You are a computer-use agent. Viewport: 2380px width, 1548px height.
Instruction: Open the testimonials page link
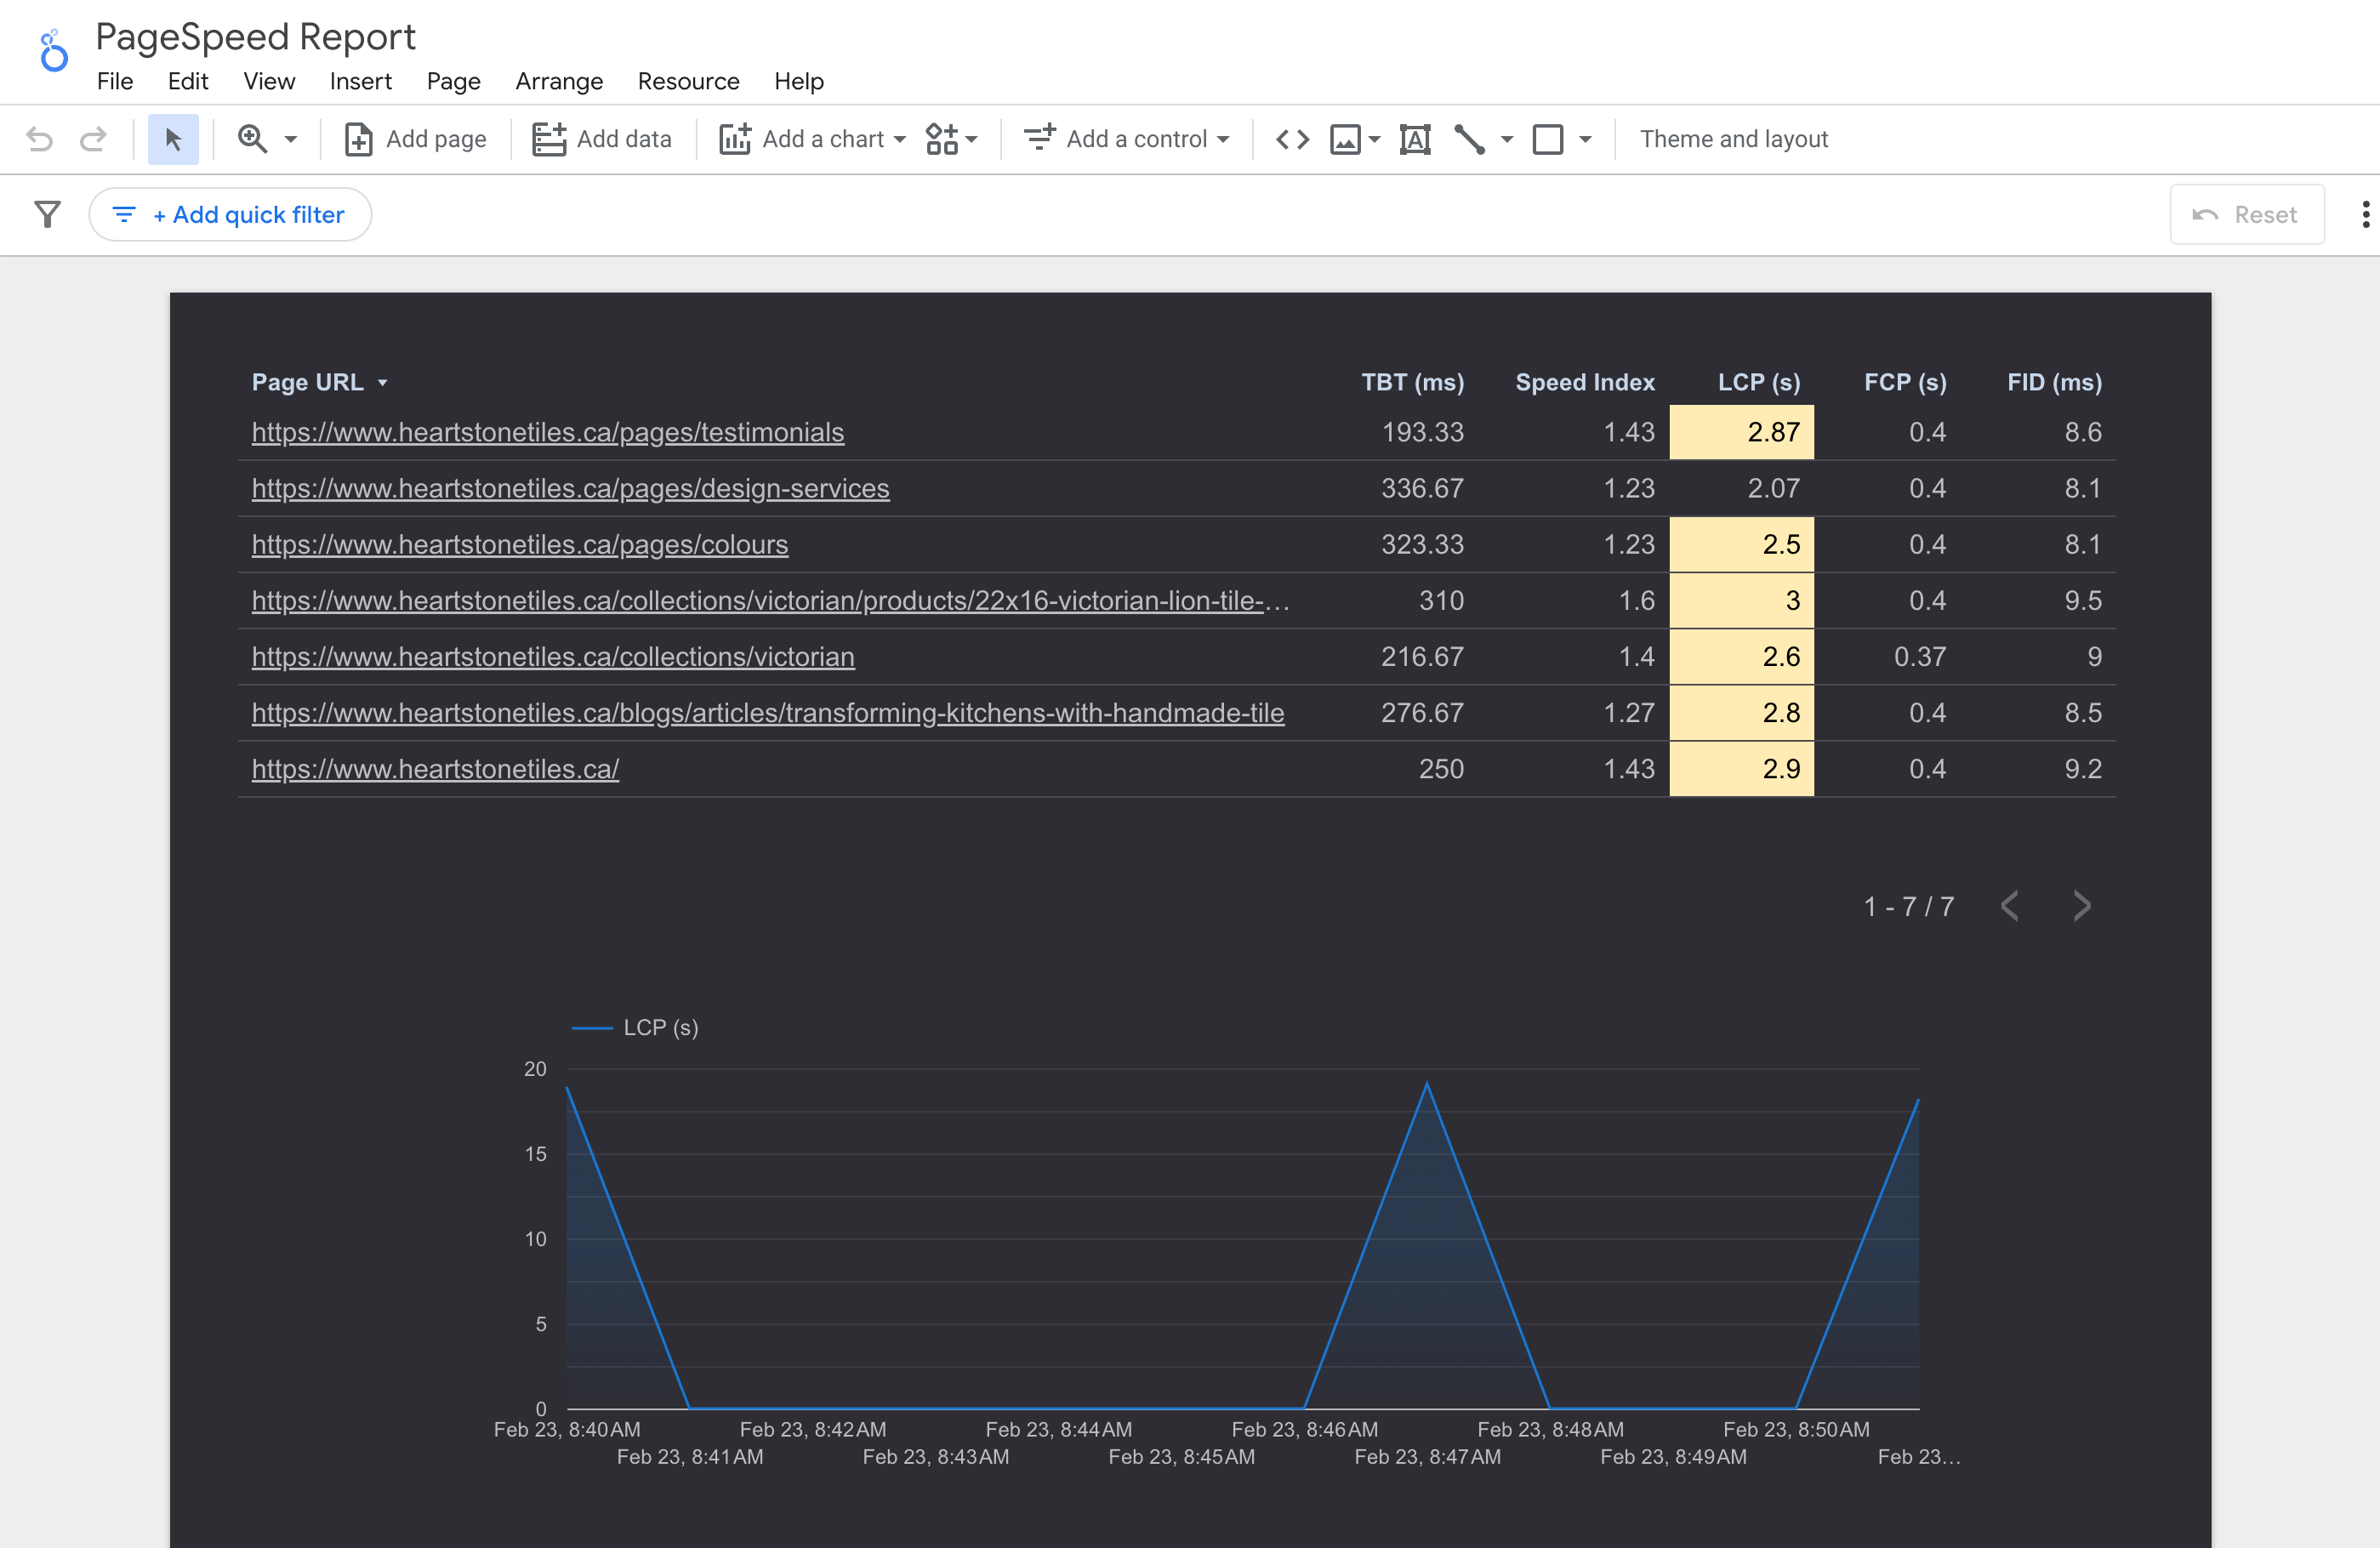[548, 432]
